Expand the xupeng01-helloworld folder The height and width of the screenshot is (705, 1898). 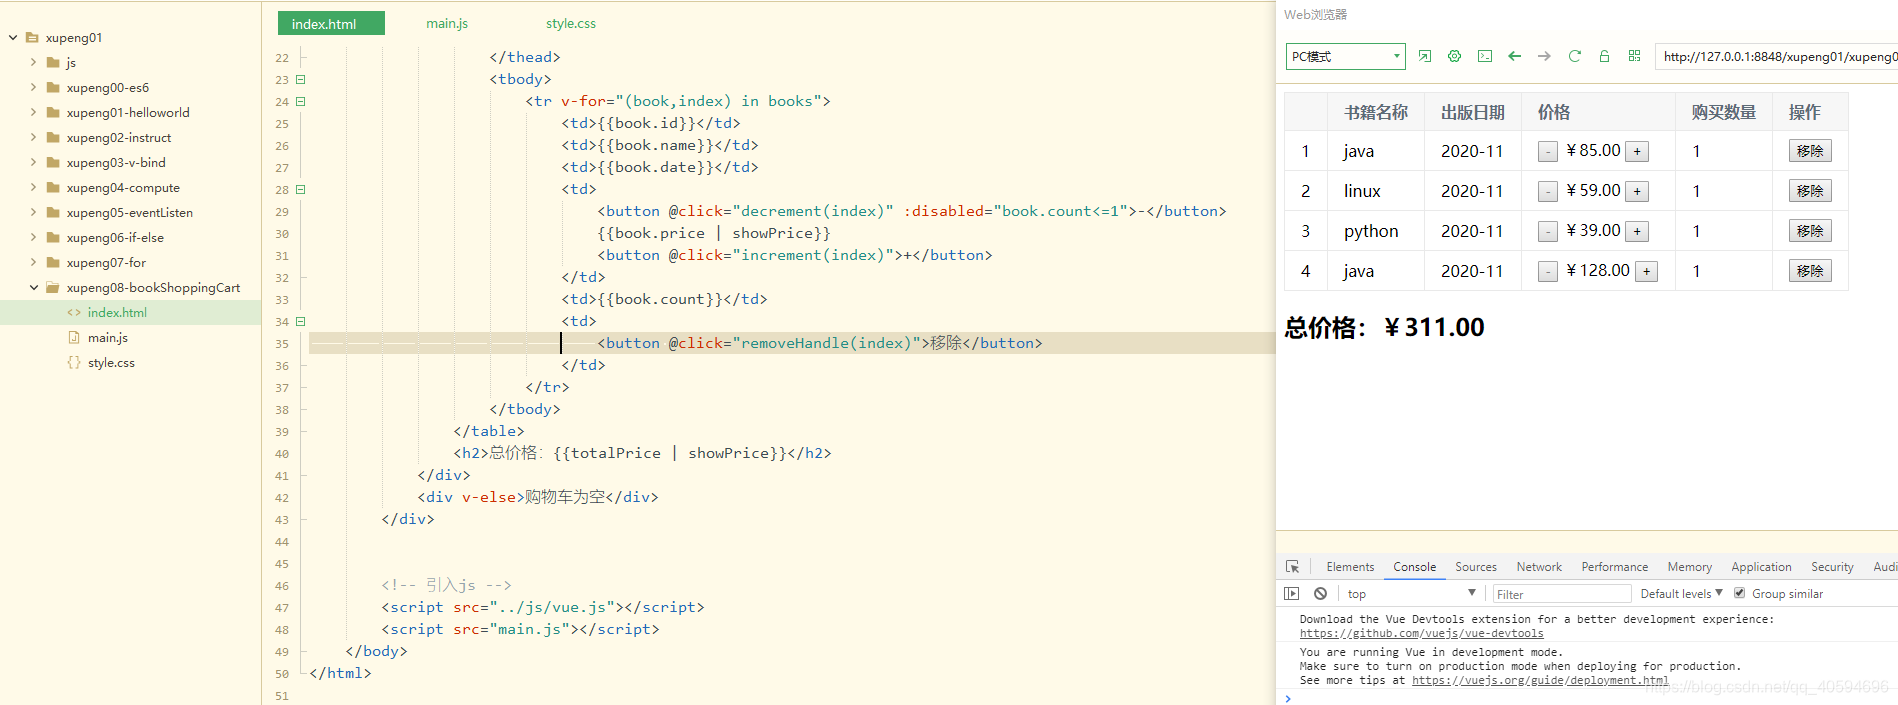(x=33, y=112)
